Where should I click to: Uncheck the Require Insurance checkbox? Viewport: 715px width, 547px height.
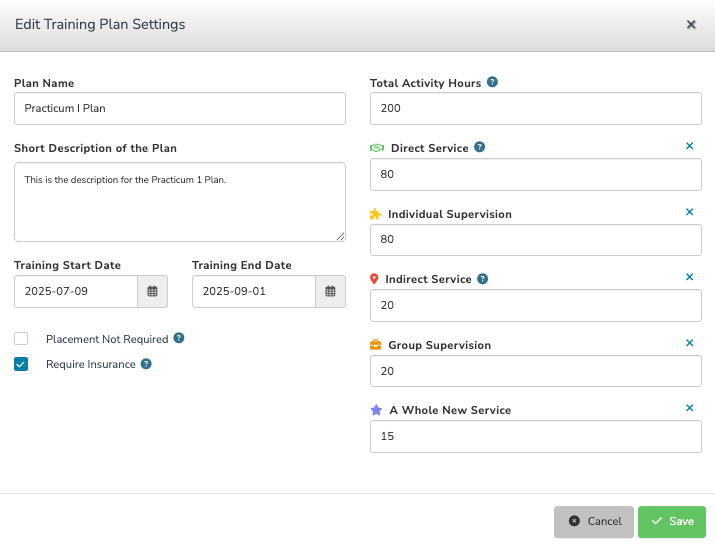[21, 364]
